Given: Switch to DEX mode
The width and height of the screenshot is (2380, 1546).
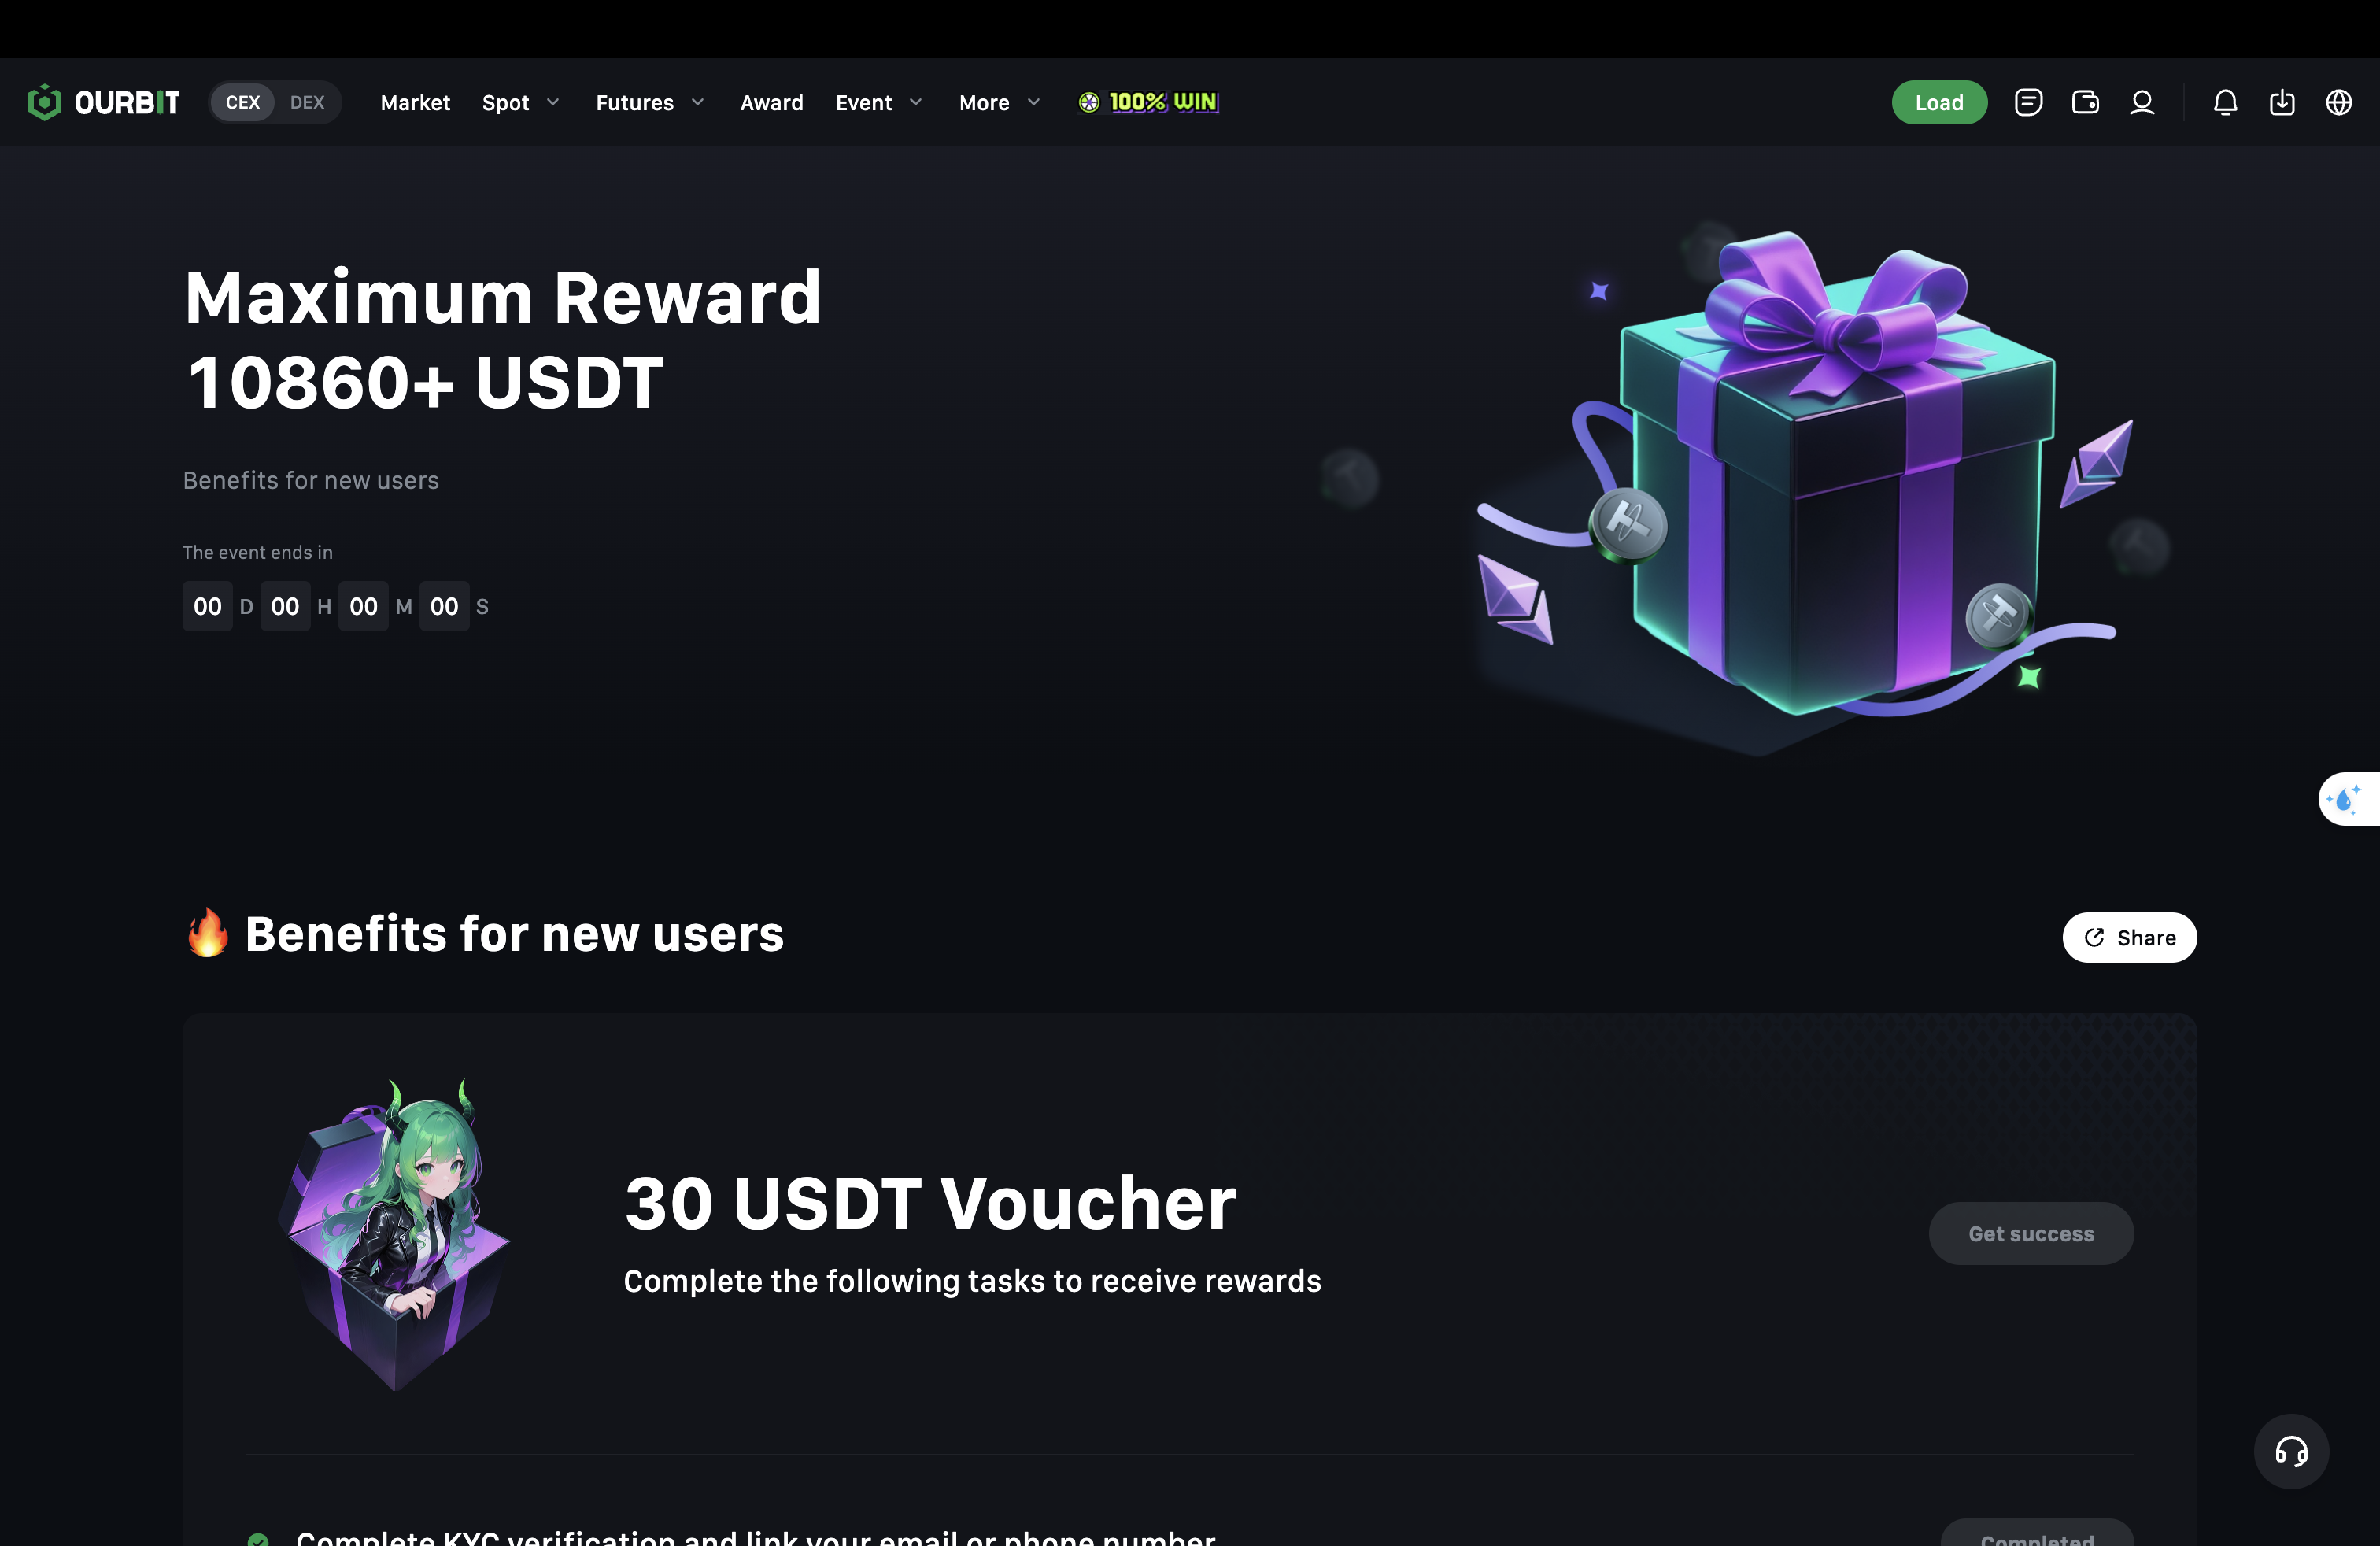Looking at the screenshot, I should tap(307, 102).
